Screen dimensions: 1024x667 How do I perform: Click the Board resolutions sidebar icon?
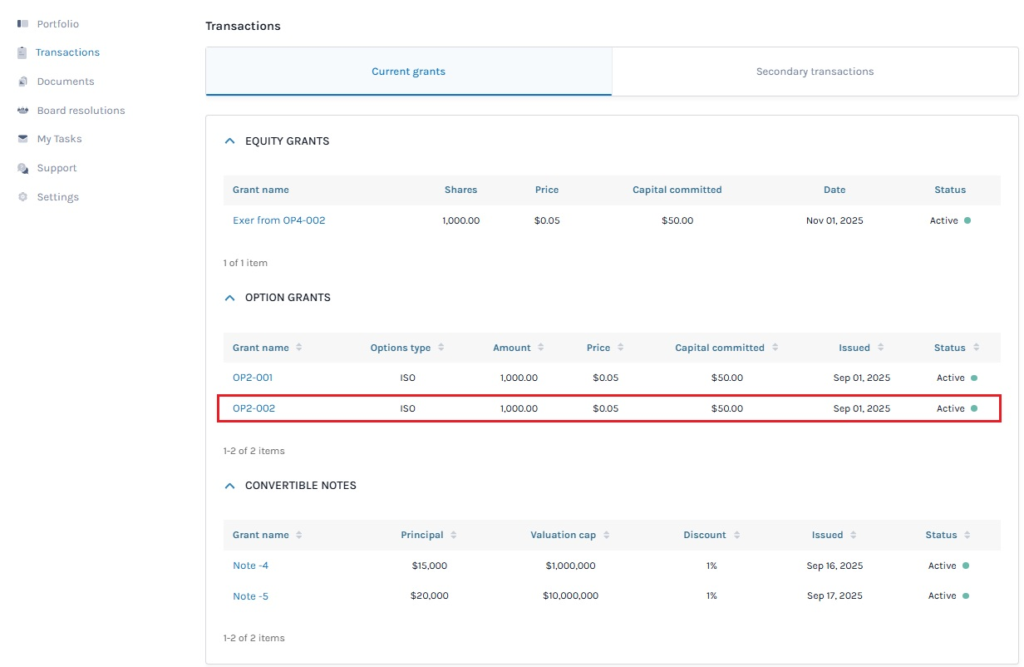point(23,111)
